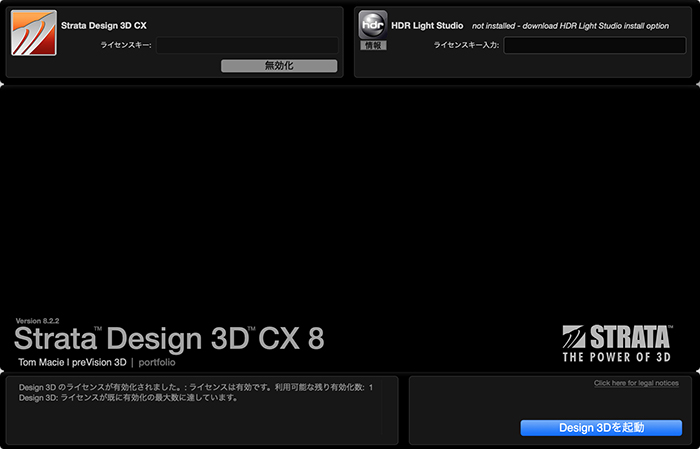Focus the Strata ライセンスキー input field
This screenshot has height=449, width=700.
[x=247, y=45]
